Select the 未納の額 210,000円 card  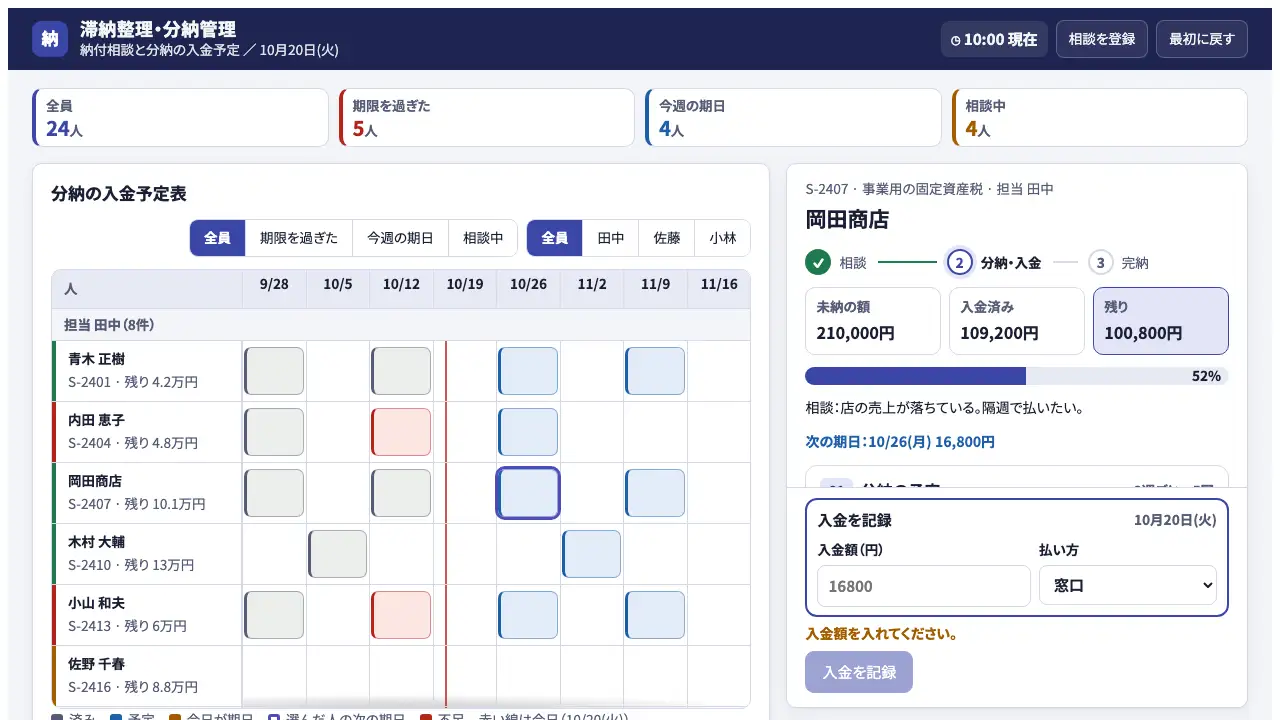click(x=873, y=321)
